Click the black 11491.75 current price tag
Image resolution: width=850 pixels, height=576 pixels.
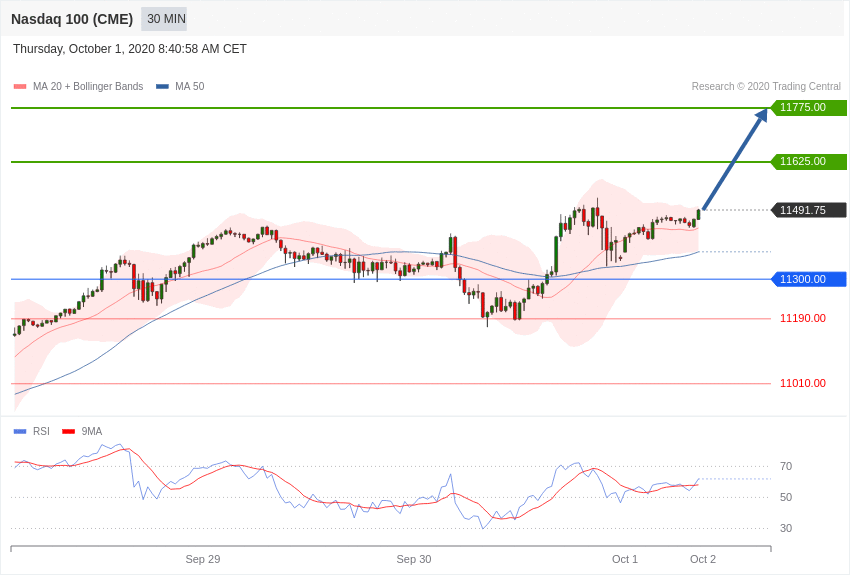click(x=809, y=210)
